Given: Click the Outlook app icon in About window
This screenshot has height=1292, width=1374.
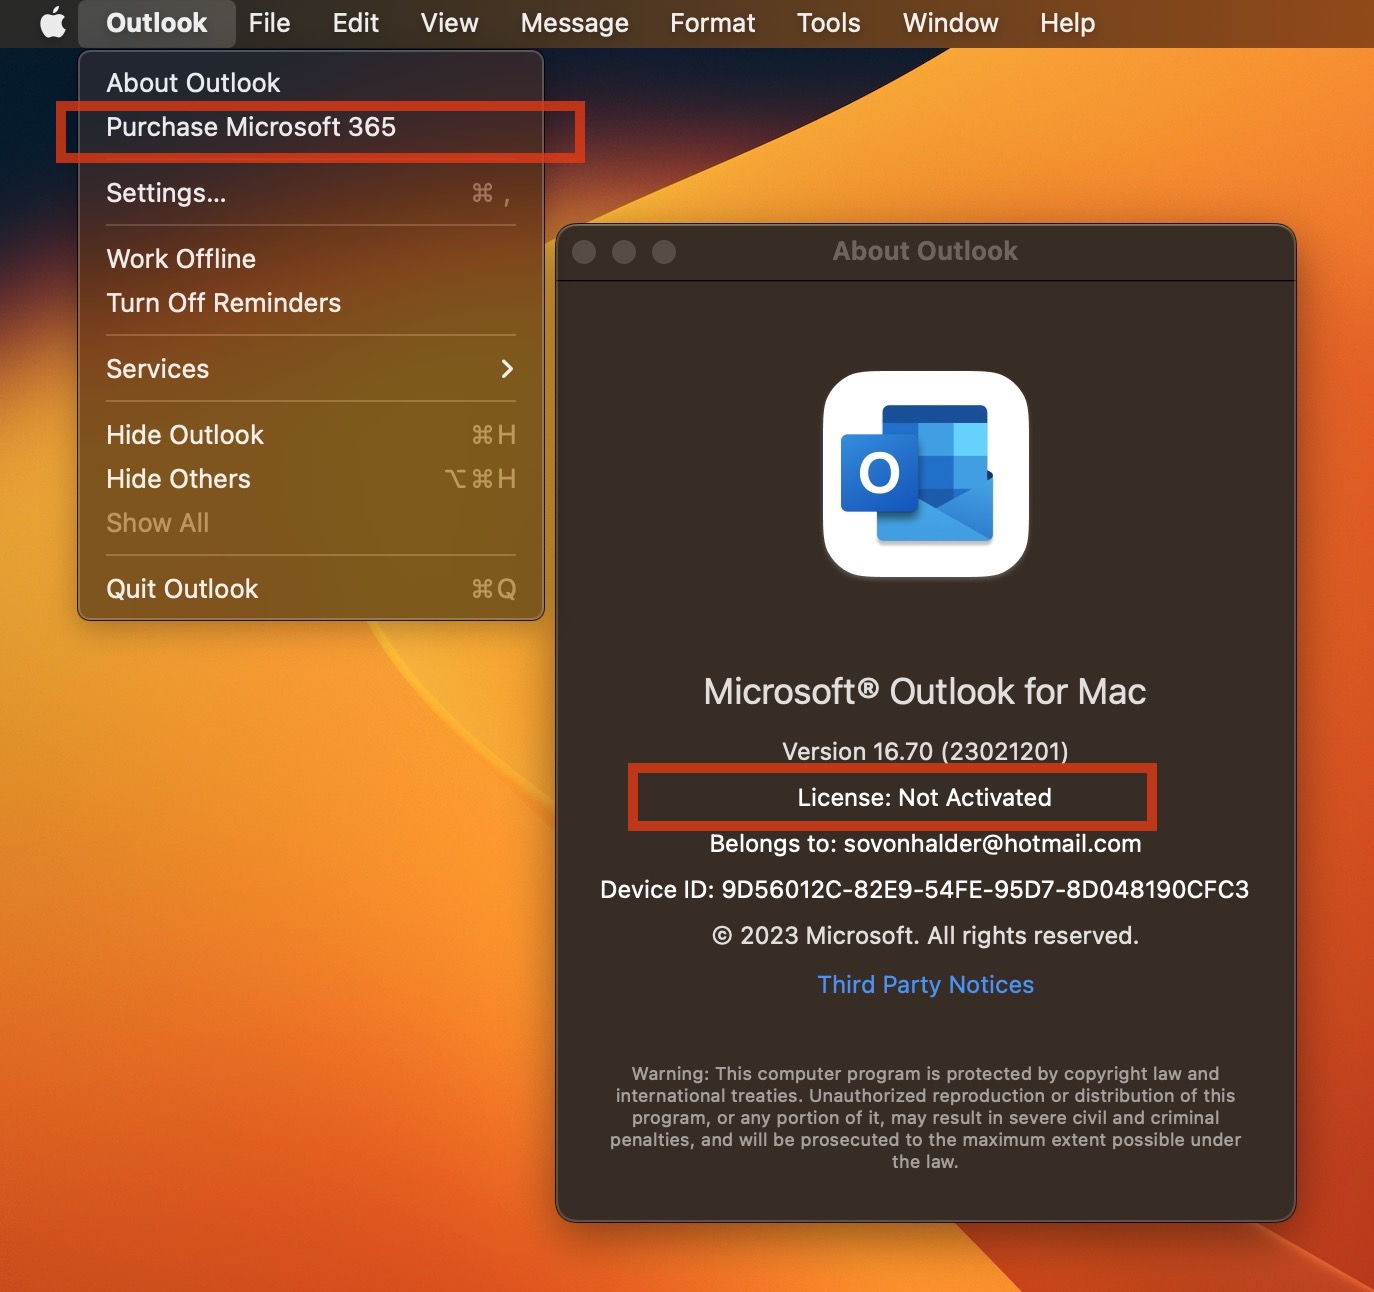Looking at the screenshot, I should coord(925,474).
